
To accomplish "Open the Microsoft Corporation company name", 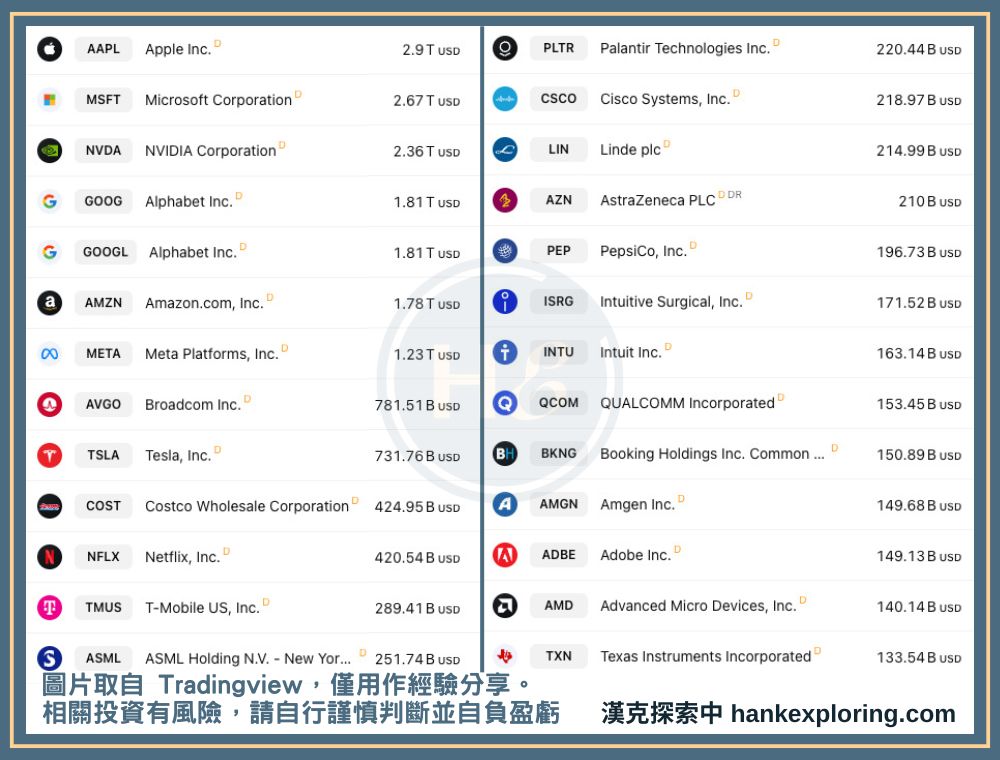I will 218,100.
